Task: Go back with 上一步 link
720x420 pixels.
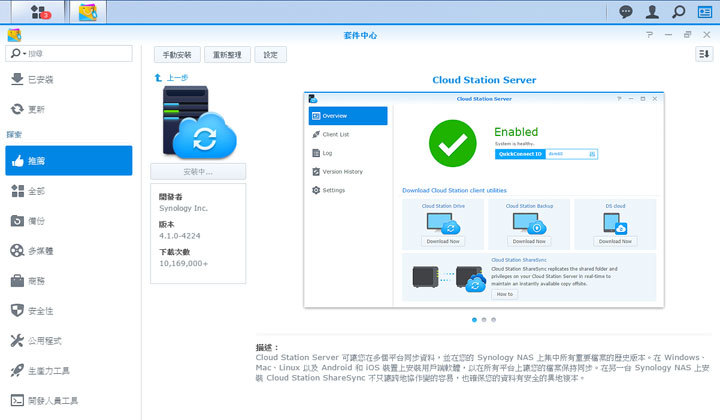Action: coord(171,78)
